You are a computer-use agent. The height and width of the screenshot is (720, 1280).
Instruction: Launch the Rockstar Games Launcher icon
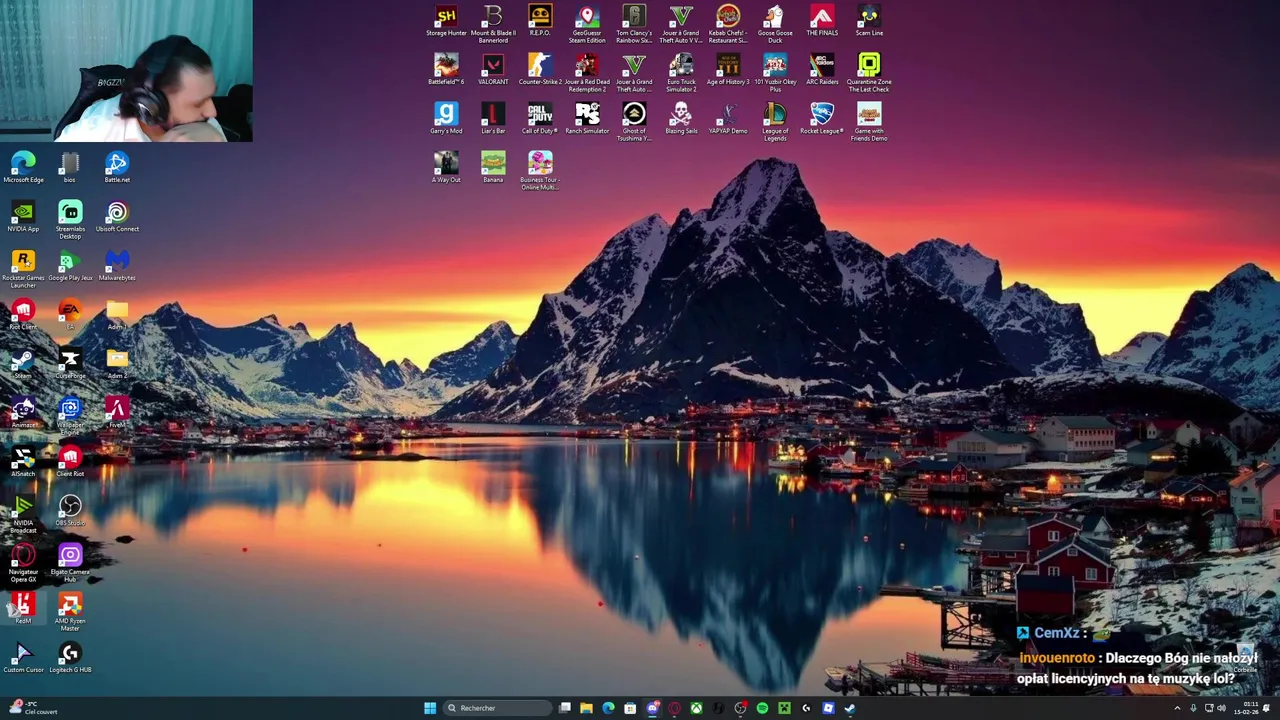(x=23, y=269)
